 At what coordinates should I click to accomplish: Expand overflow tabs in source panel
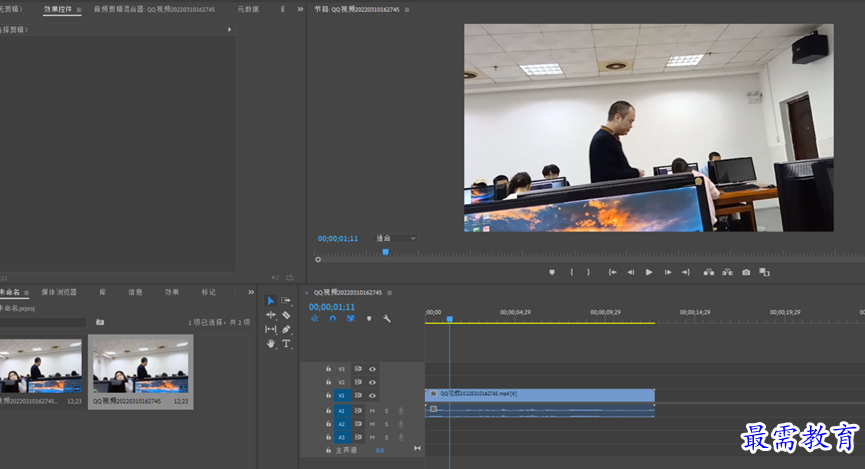[300, 9]
